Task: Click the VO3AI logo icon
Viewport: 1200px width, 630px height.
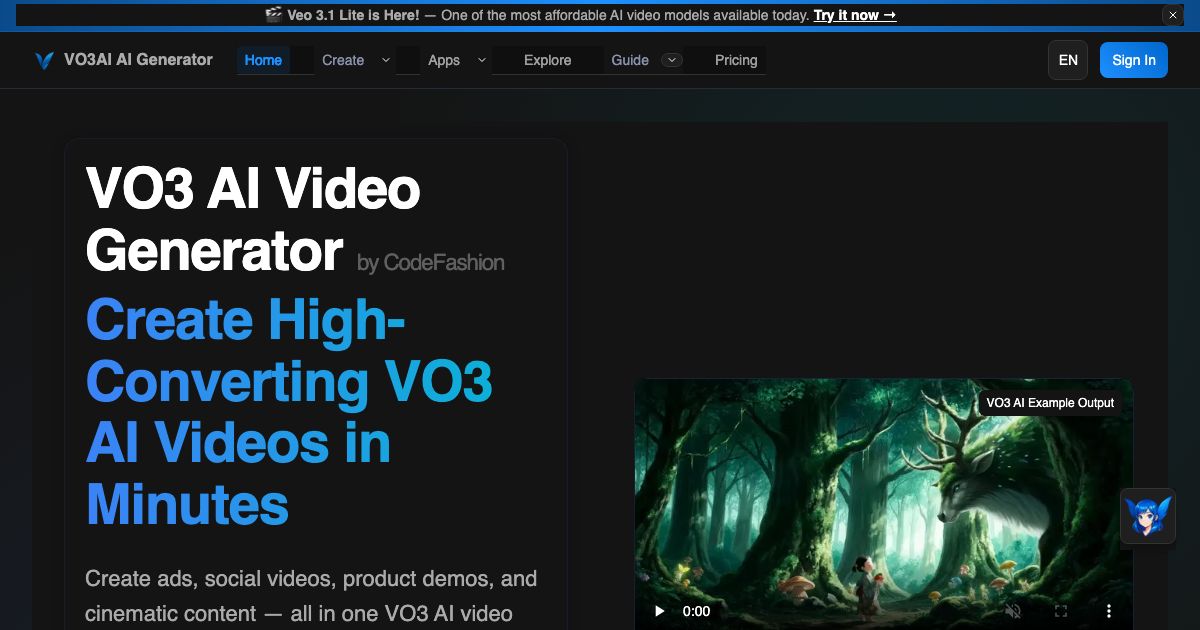Action: tap(44, 60)
